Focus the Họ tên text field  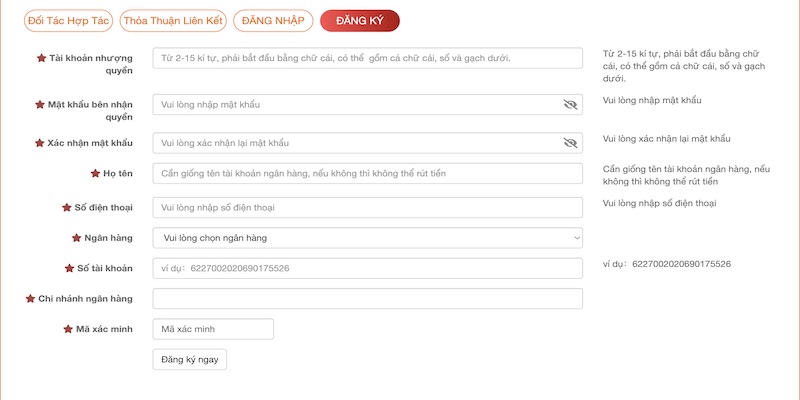tap(367, 174)
